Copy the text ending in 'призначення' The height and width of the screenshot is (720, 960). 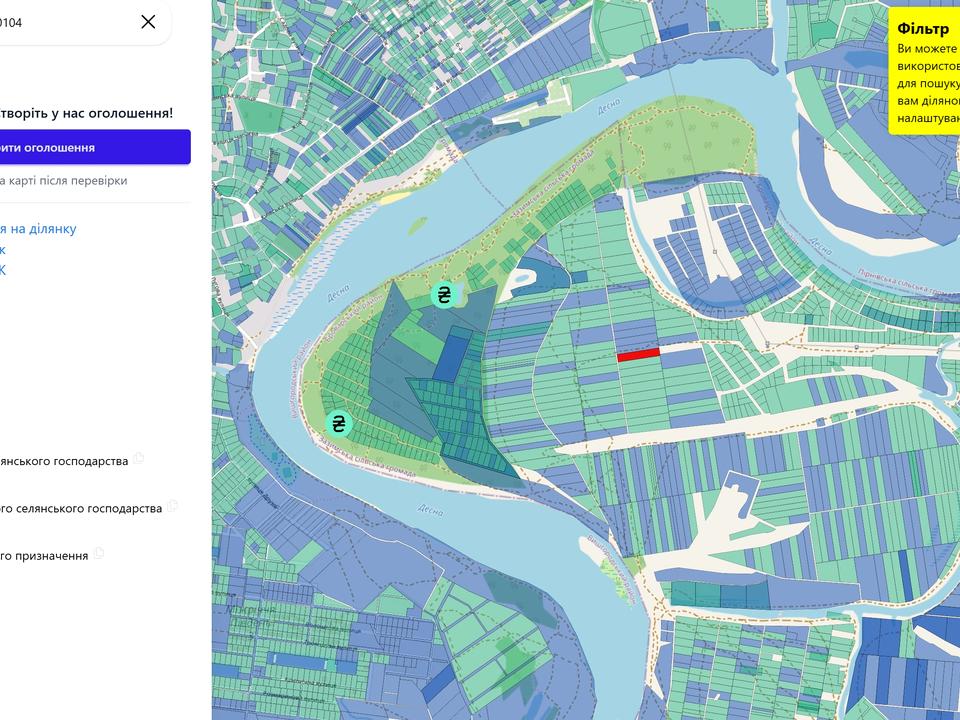click(99, 553)
